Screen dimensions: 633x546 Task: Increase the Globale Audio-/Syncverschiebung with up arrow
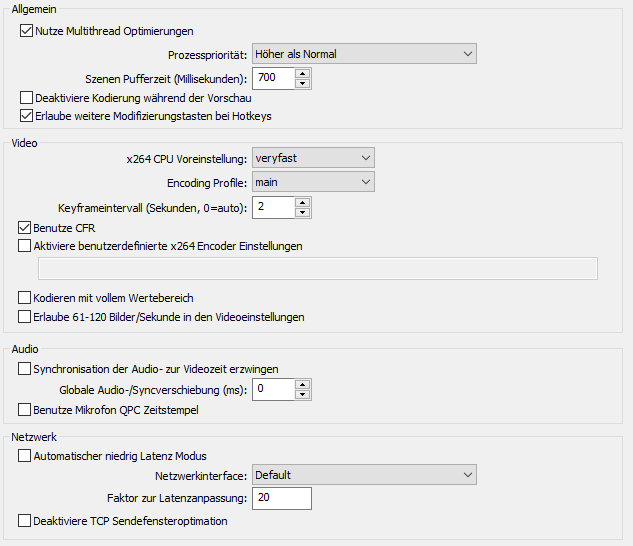(x=302, y=384)
